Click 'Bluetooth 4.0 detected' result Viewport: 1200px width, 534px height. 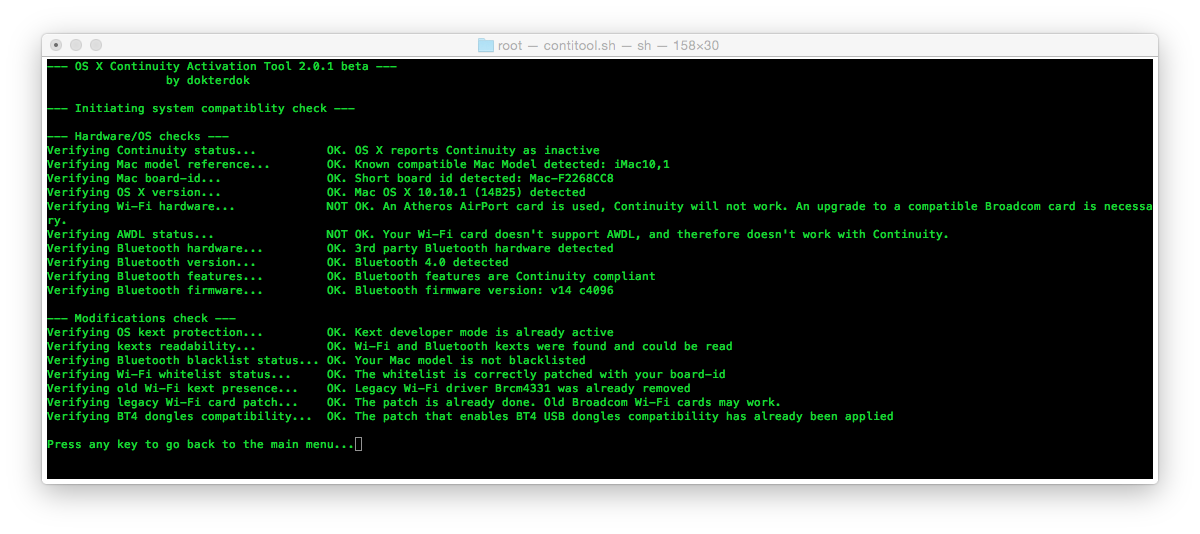(x=432, y=262)
